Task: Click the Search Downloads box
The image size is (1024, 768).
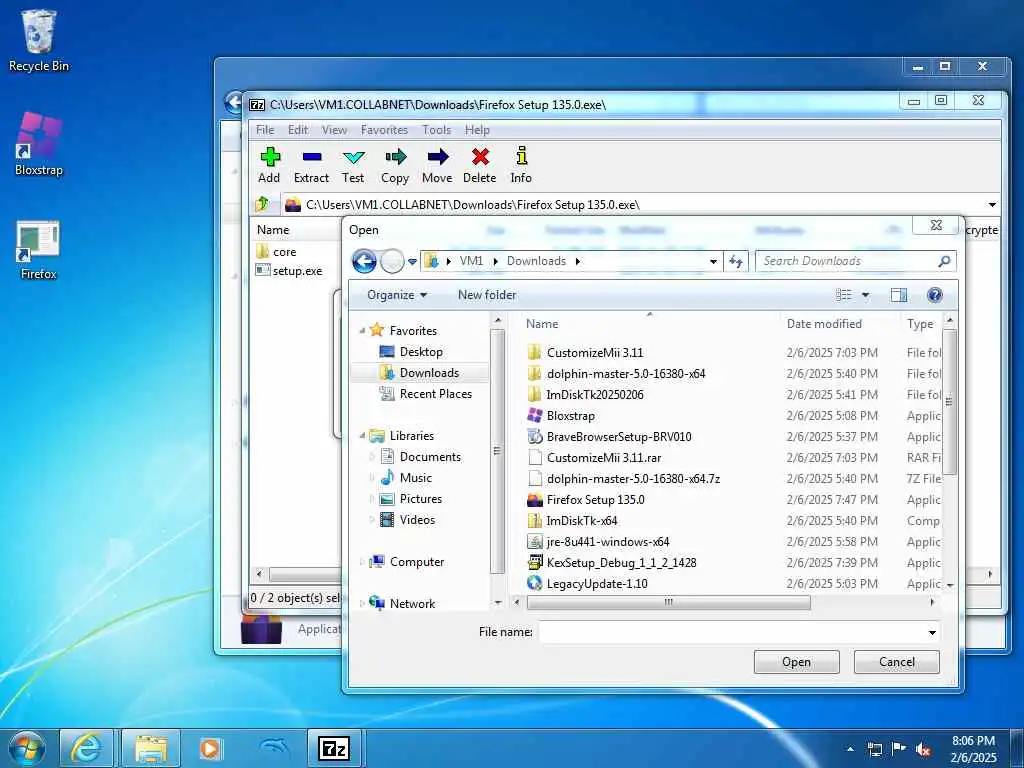Action: (848, 261)
